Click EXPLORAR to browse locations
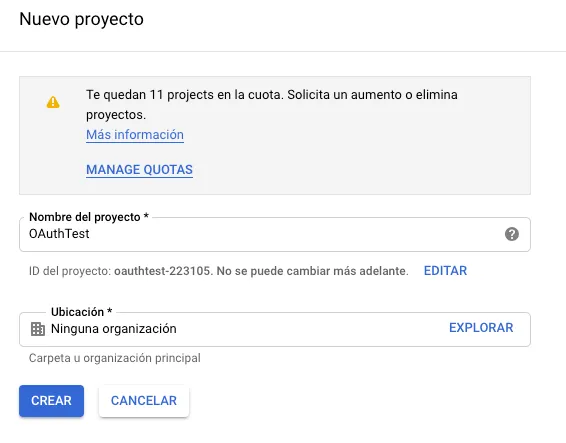Screen dimensions: 566x443 (x=481, y=328)
